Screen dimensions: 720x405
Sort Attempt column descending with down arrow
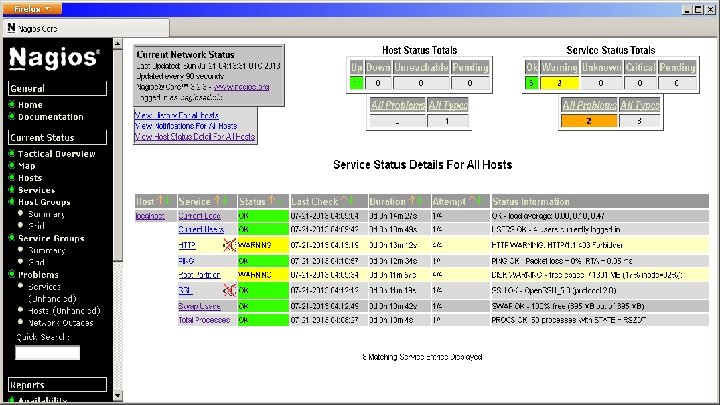point(479,201)
